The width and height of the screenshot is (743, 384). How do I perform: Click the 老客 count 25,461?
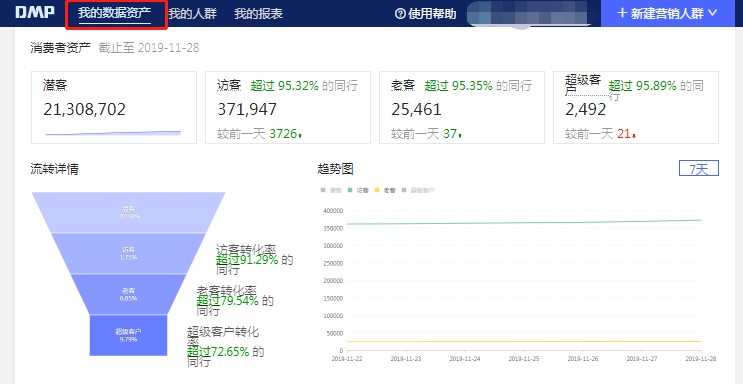[x=416, y=110]
